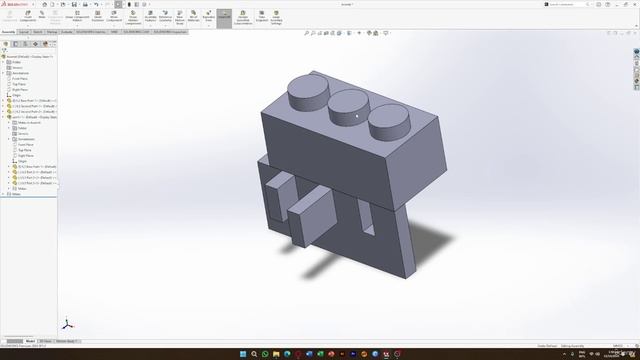Click the Save icon in the quick access bar
Viewport: 640px width, 360px height.
pos(74,4)
